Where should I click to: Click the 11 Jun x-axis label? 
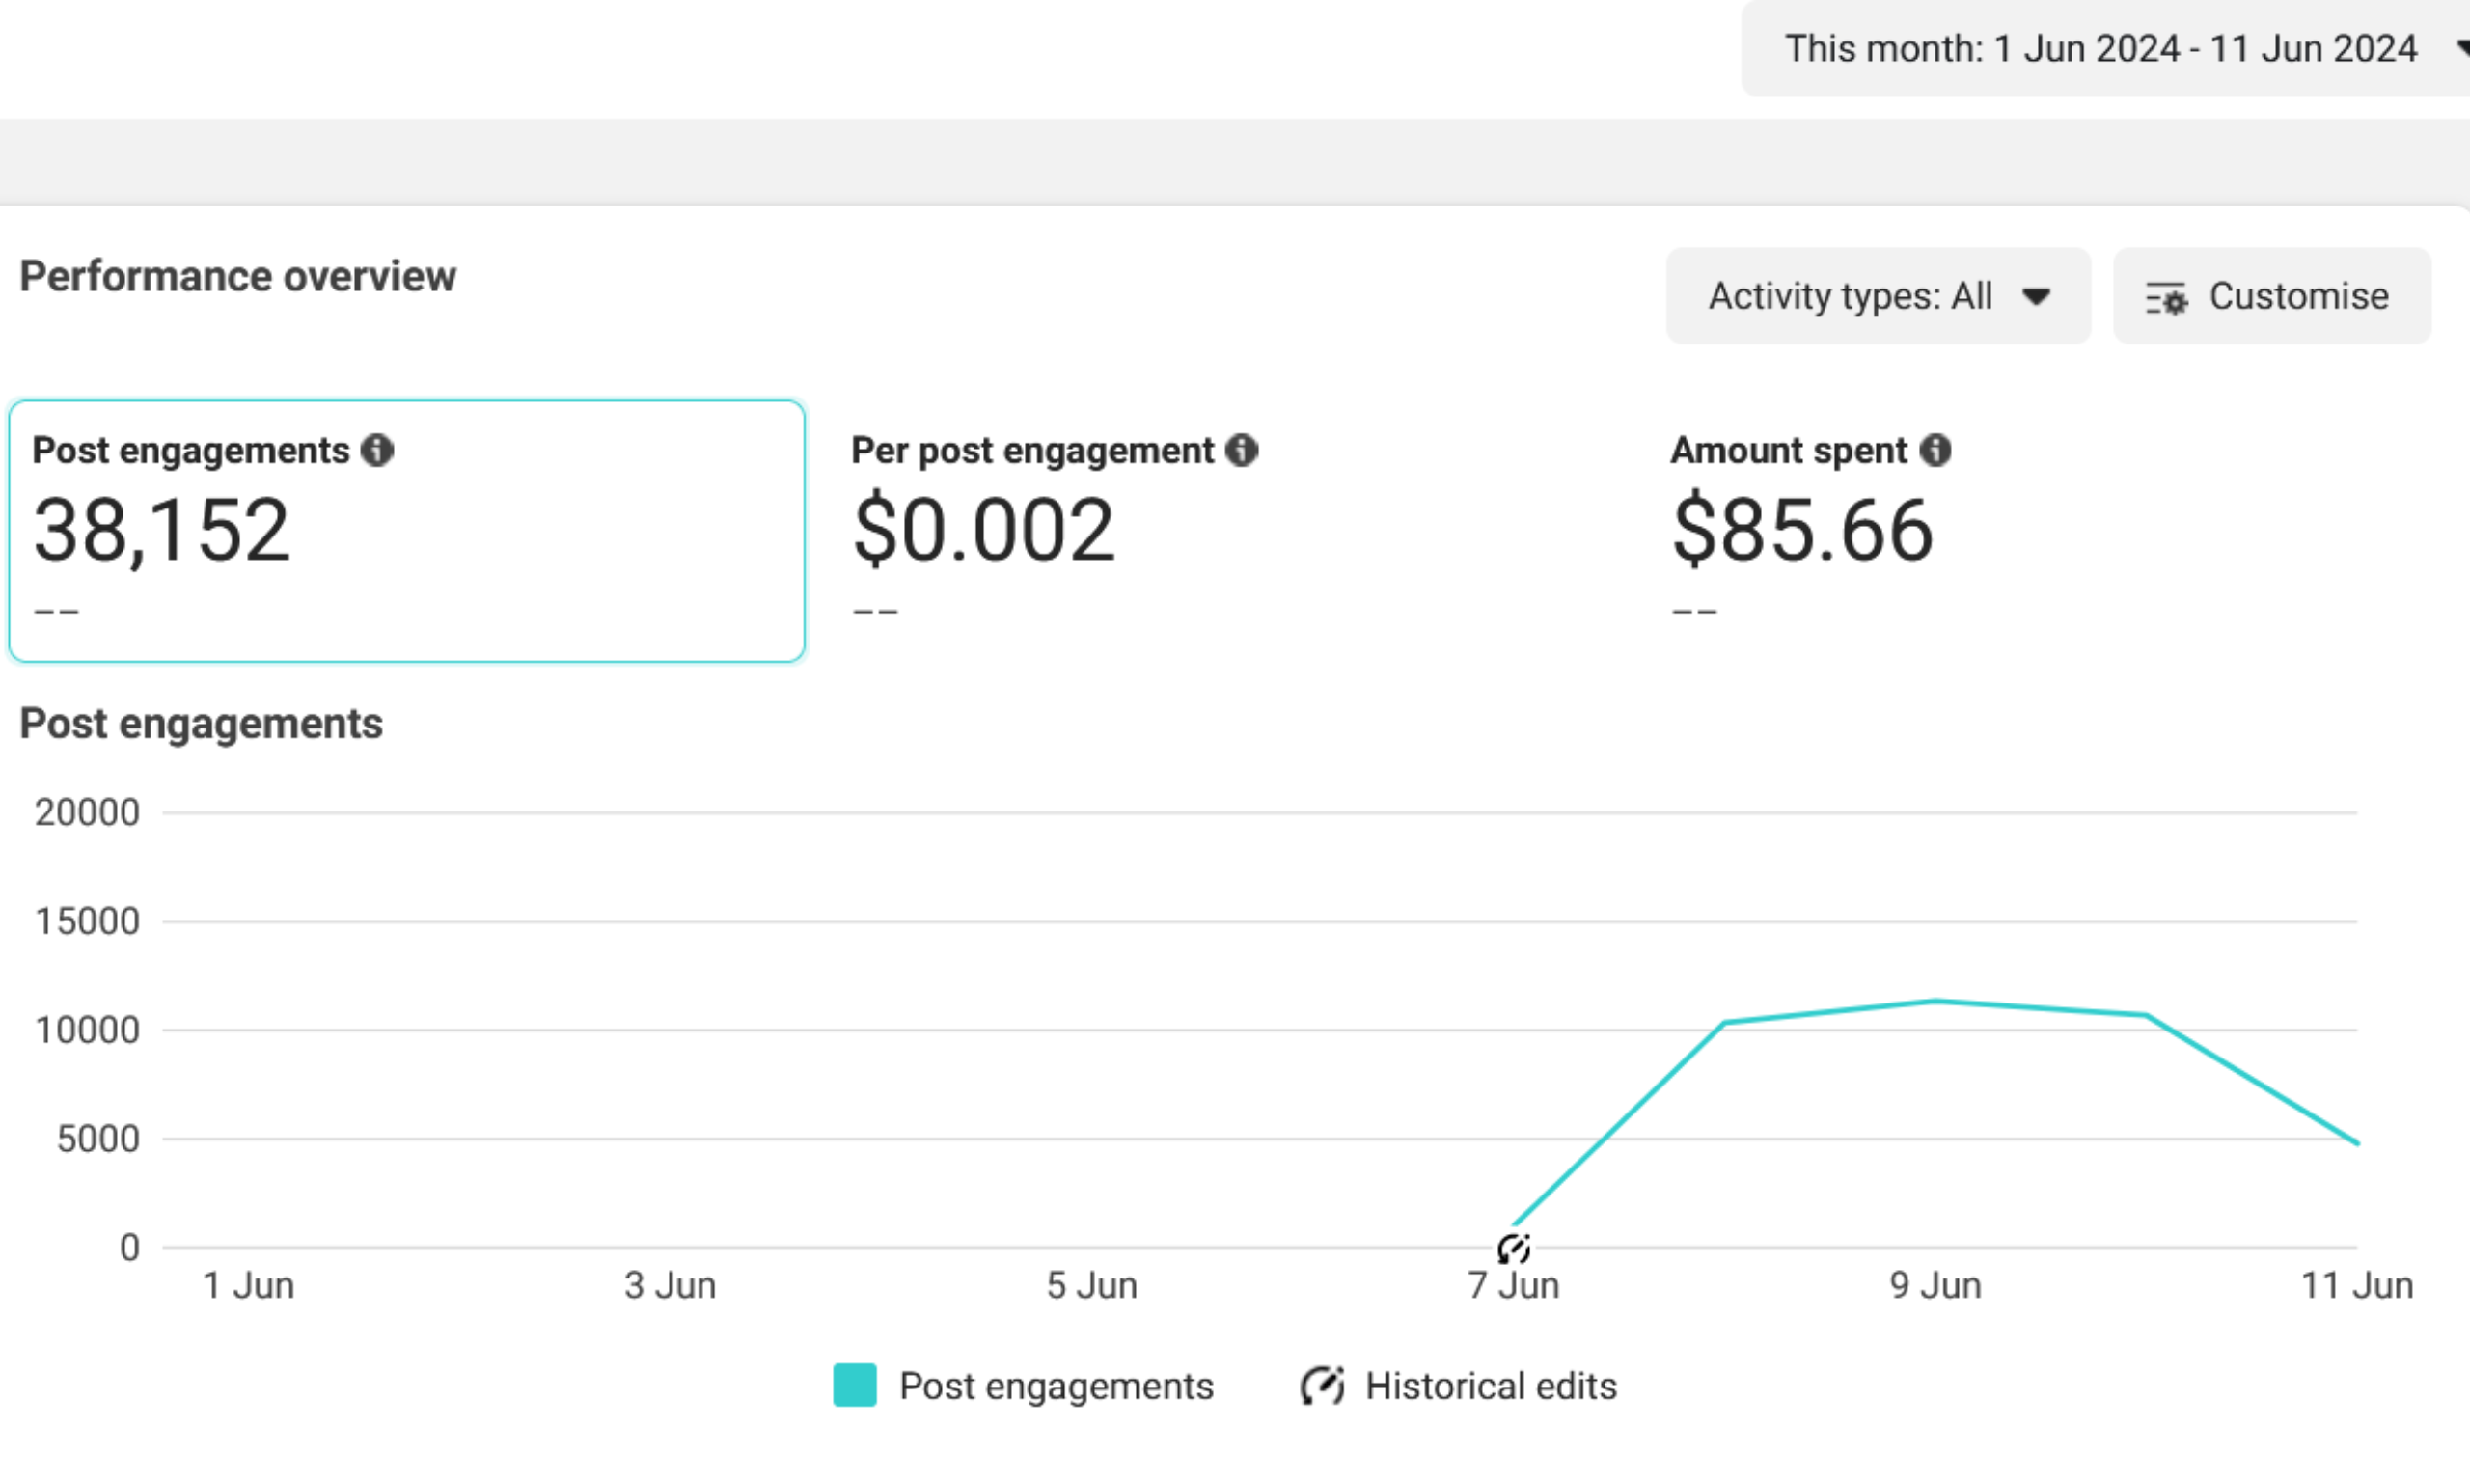coord(2357,1286)
